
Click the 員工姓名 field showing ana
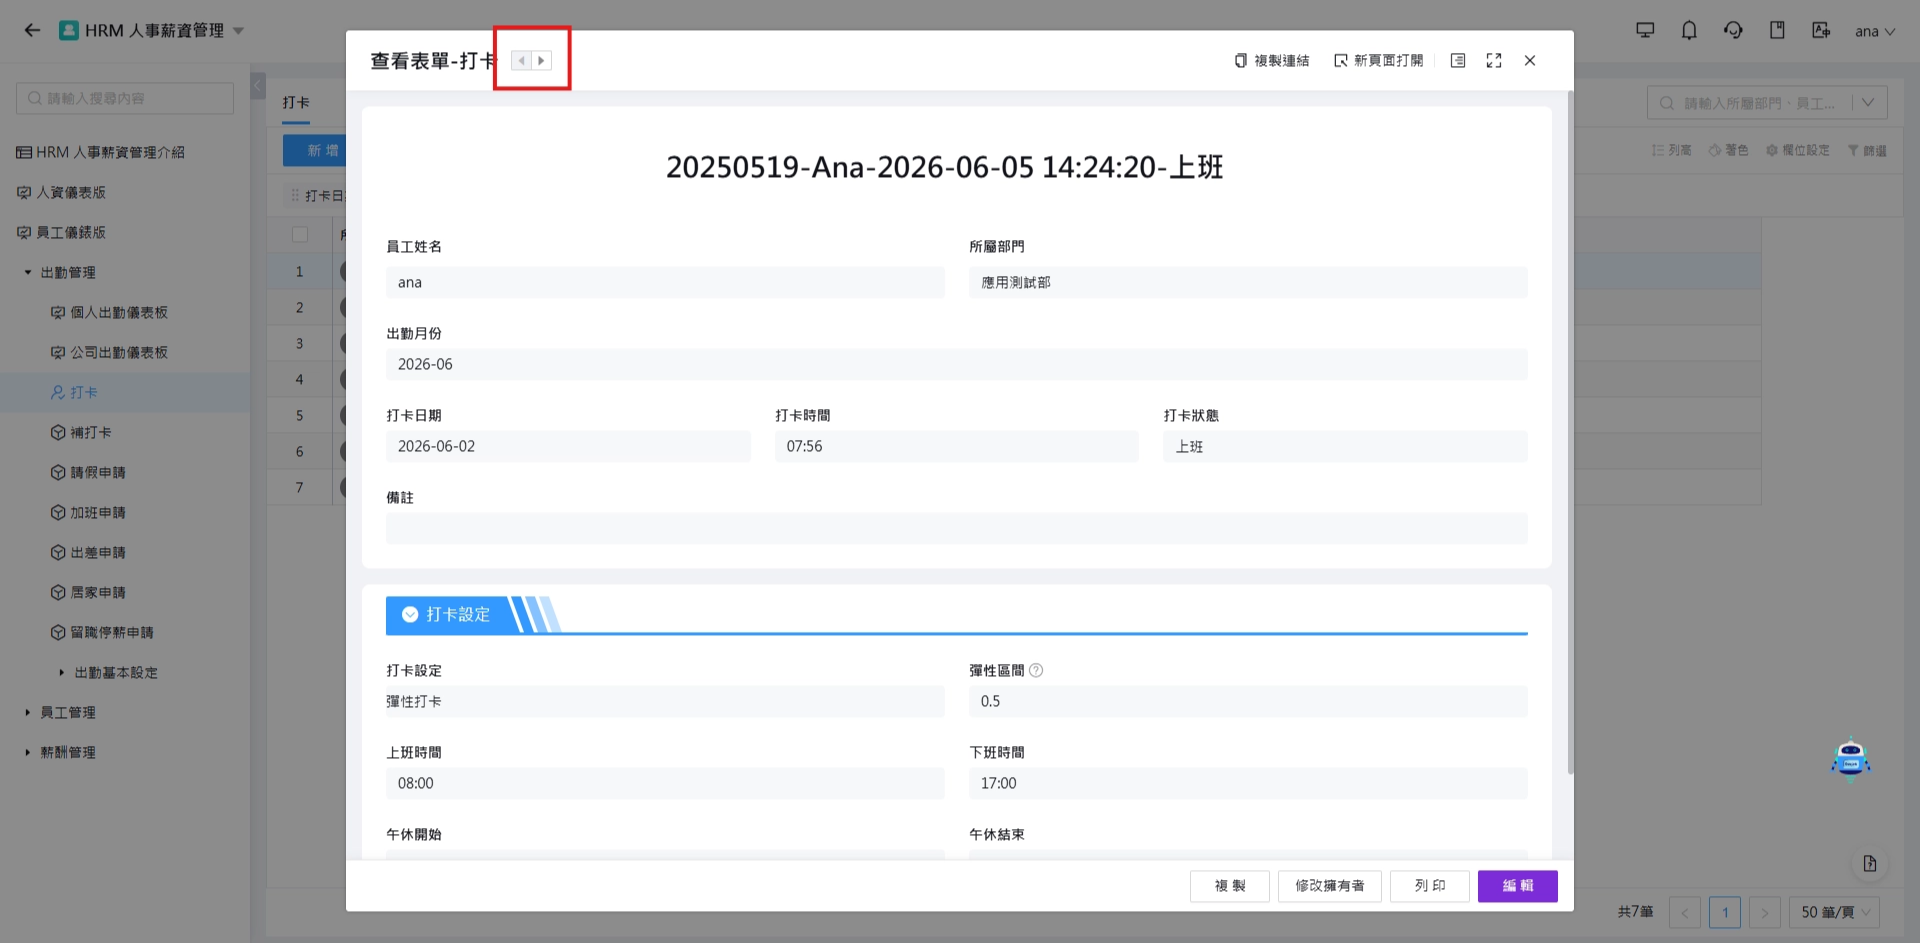coord(665,282)
